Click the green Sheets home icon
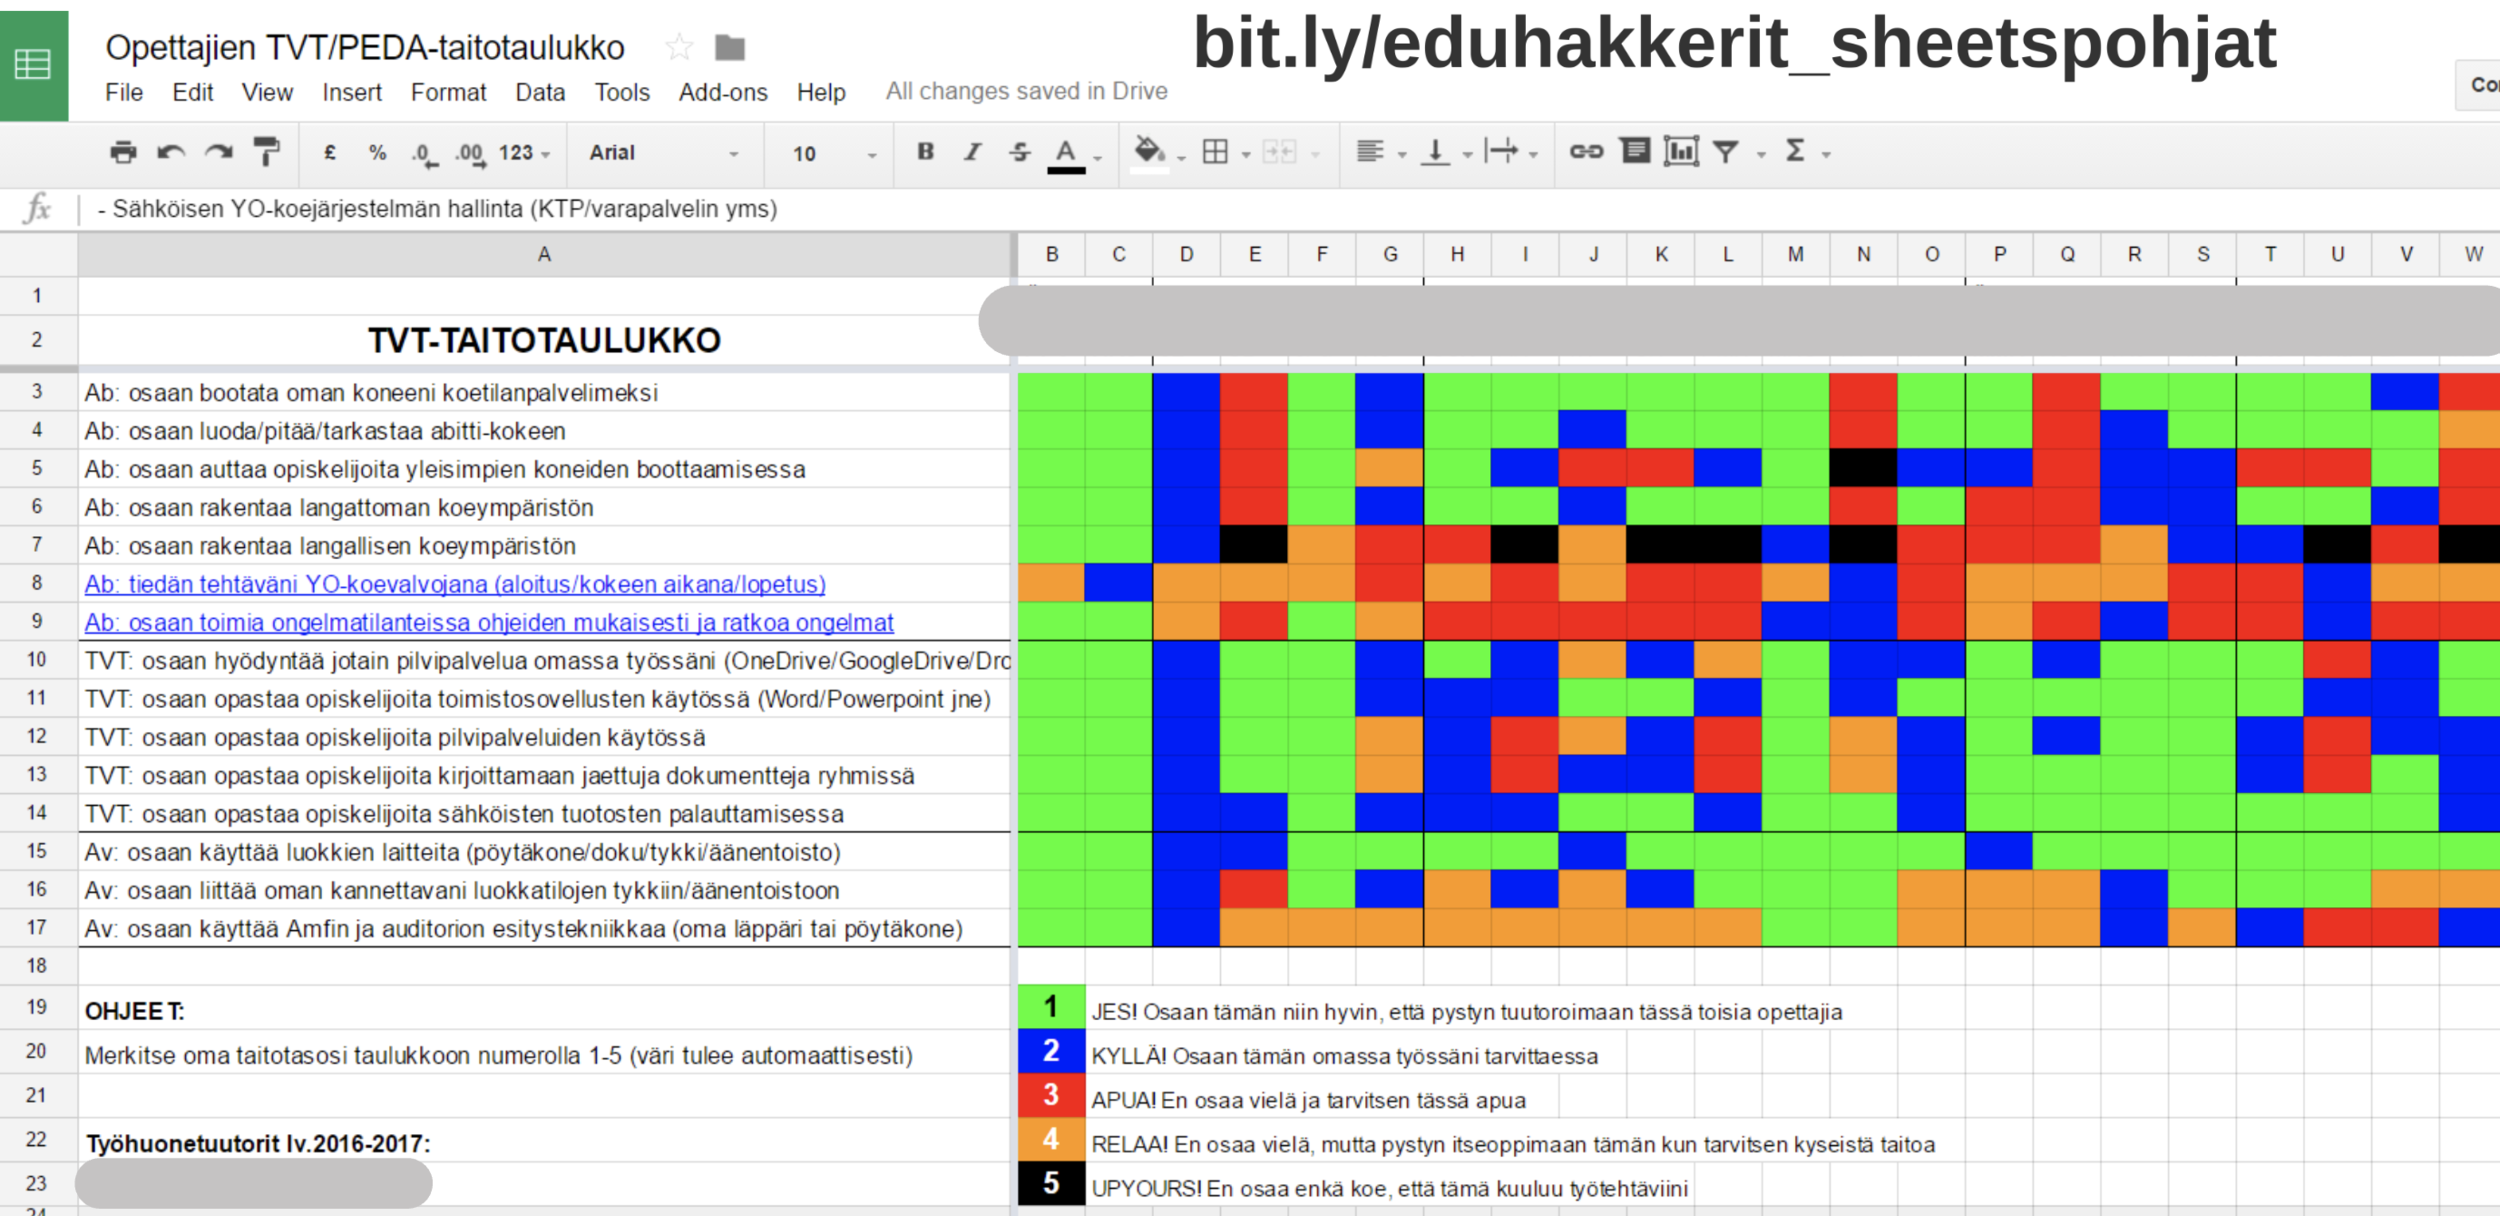This screenshot has width=2500, height=1216. (x=33, y=65)
